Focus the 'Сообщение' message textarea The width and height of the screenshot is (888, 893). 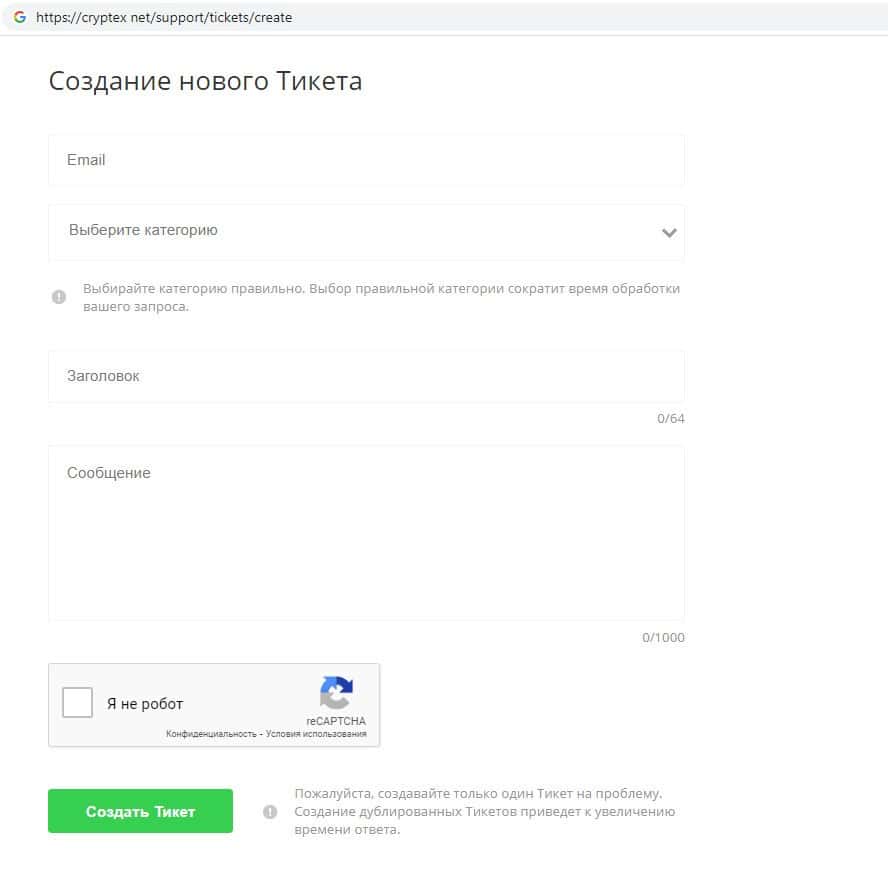tap(366, 533)
